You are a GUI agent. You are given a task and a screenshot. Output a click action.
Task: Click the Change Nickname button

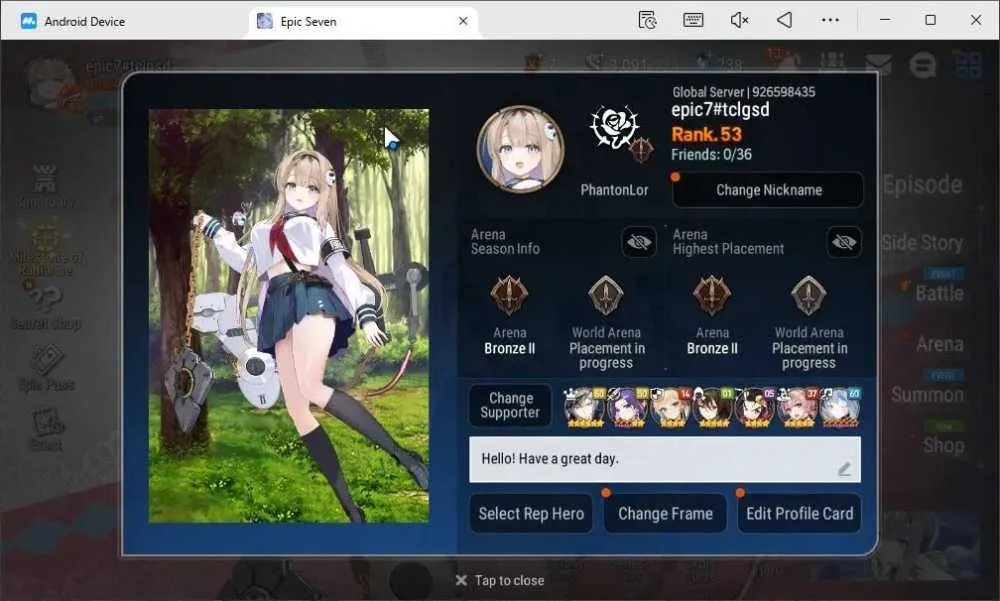768,189
